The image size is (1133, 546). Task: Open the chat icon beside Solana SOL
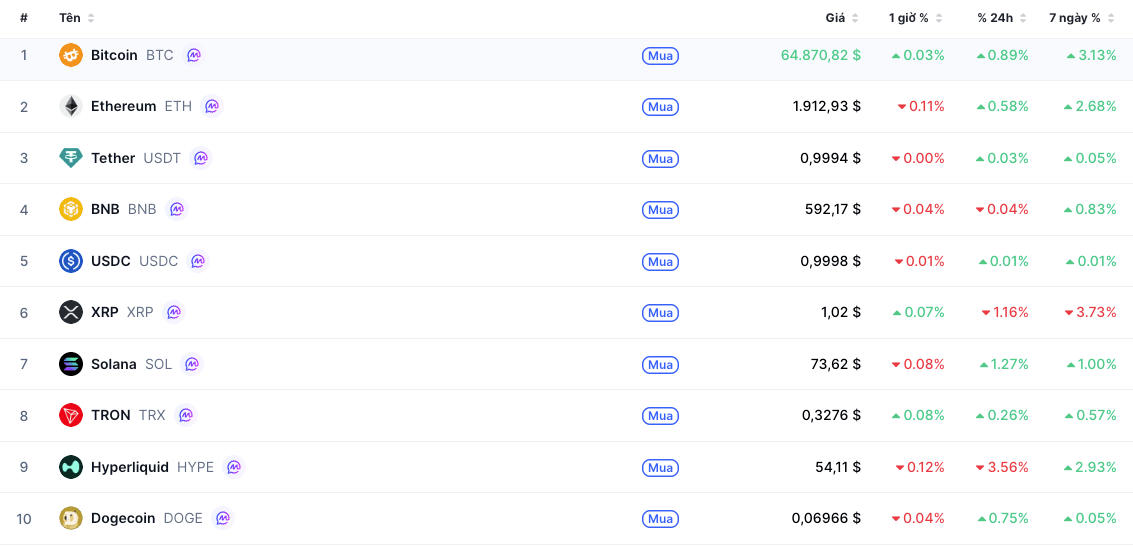(x=191, y=364)
